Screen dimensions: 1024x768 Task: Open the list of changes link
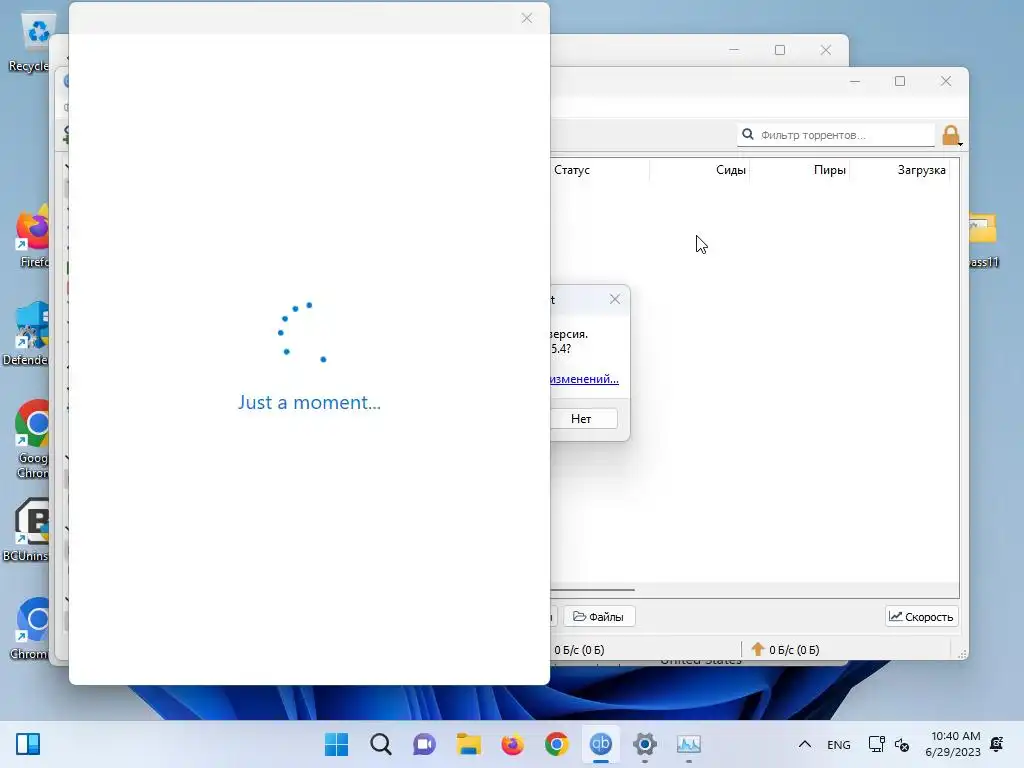click(x=584, y=379)
